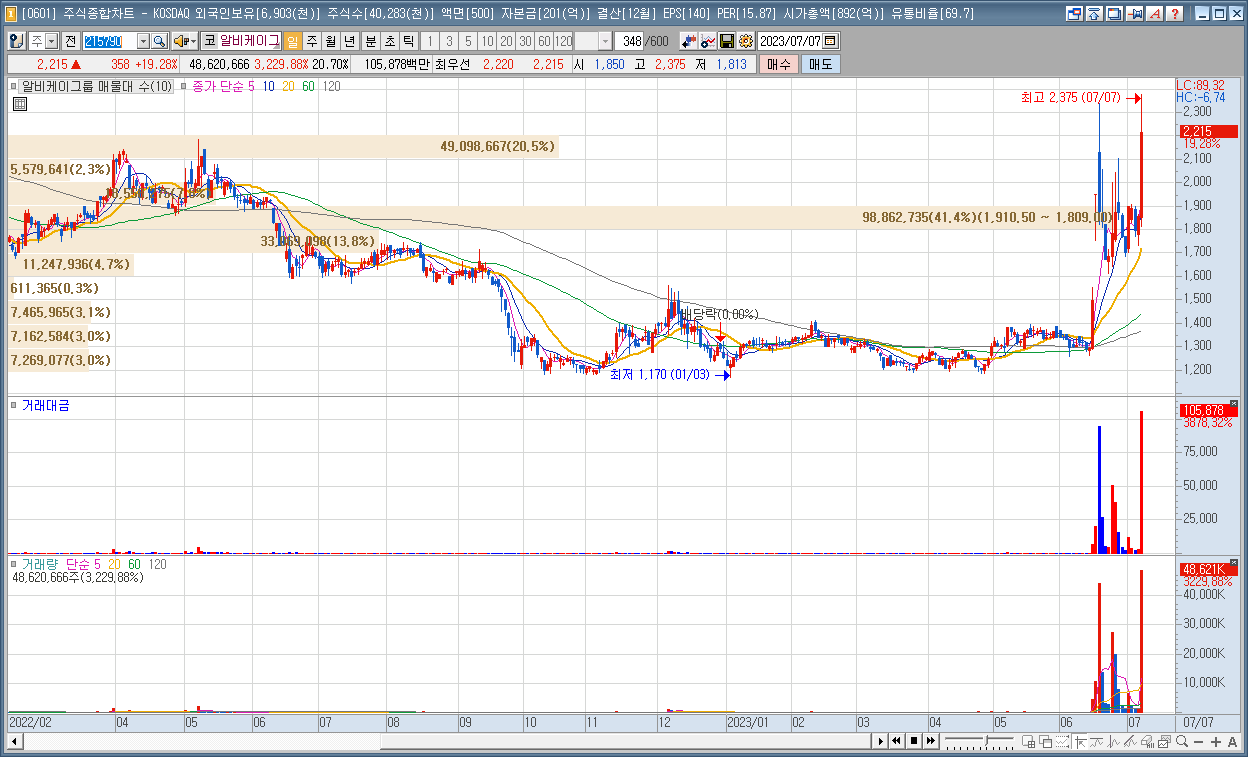This screenshot has height=757, width=1248.
Task: Click the 종가 단순 moving average label
Action: (216, 87)
